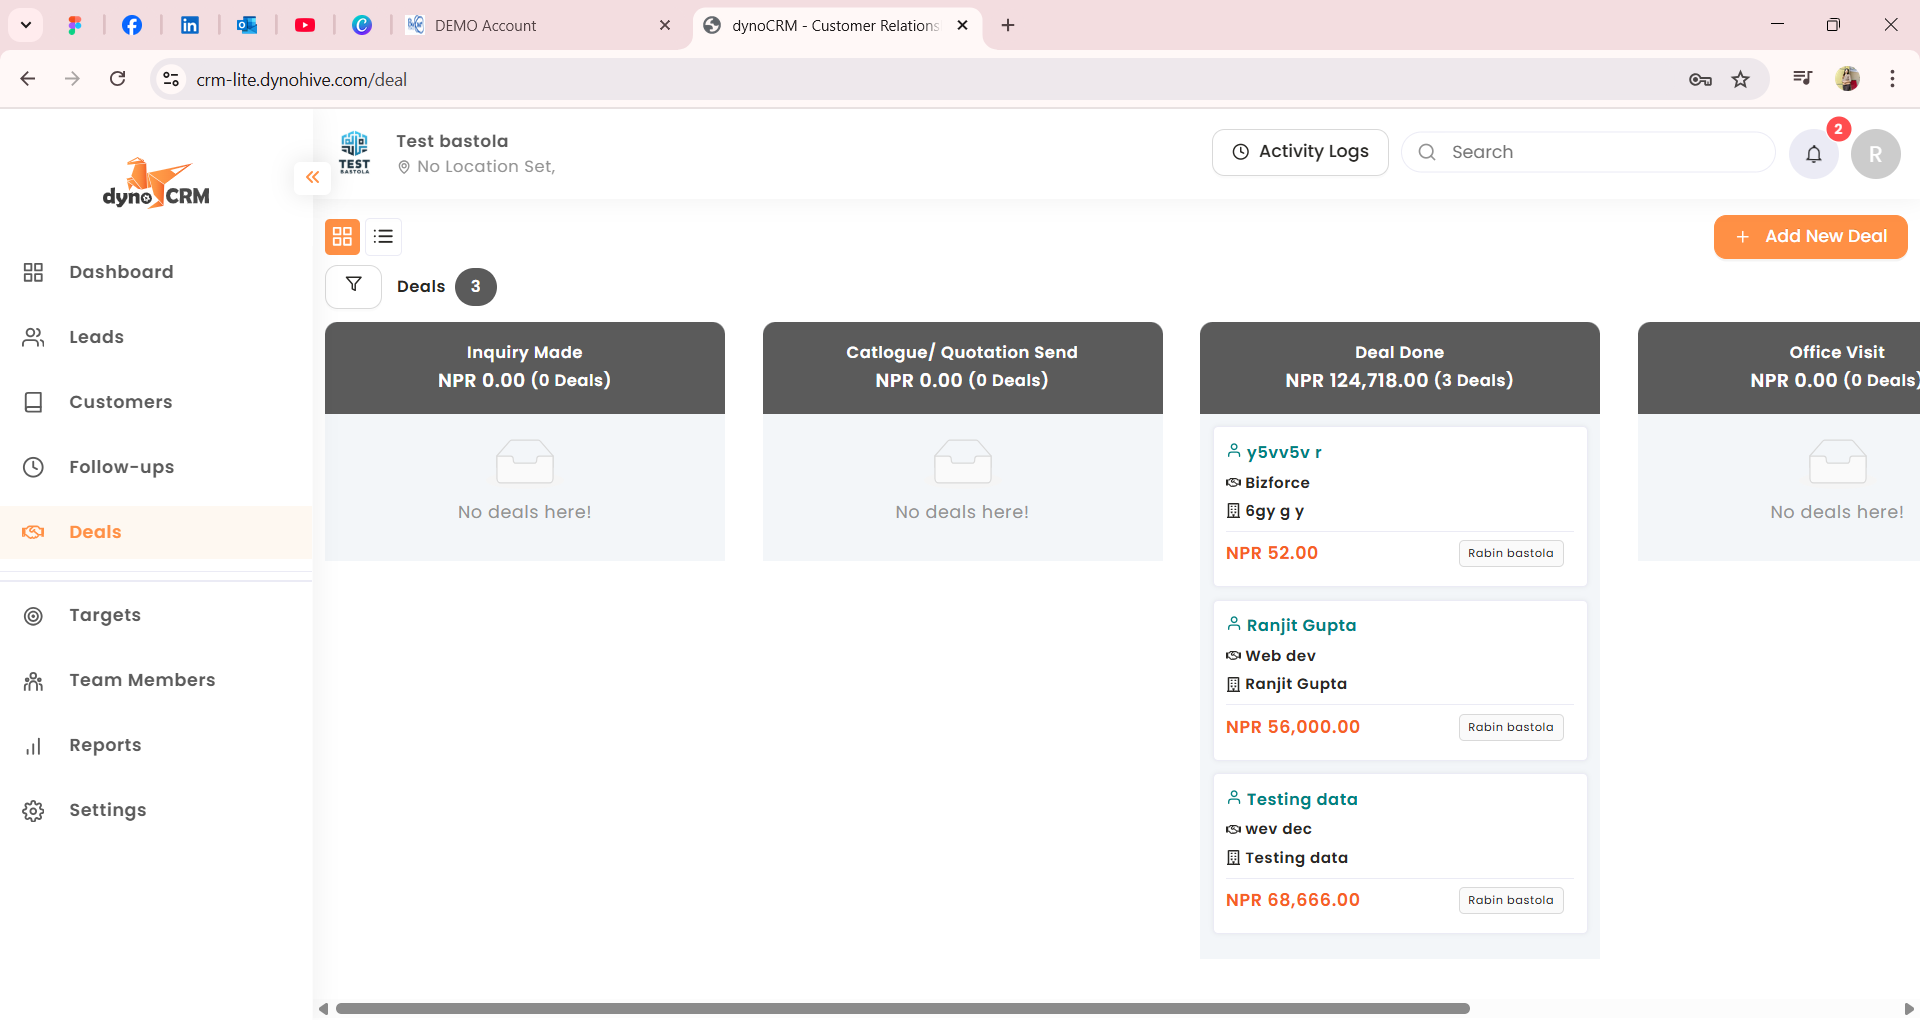Collapse the sidebar with double-chevron arrow

tap(312, 177)
